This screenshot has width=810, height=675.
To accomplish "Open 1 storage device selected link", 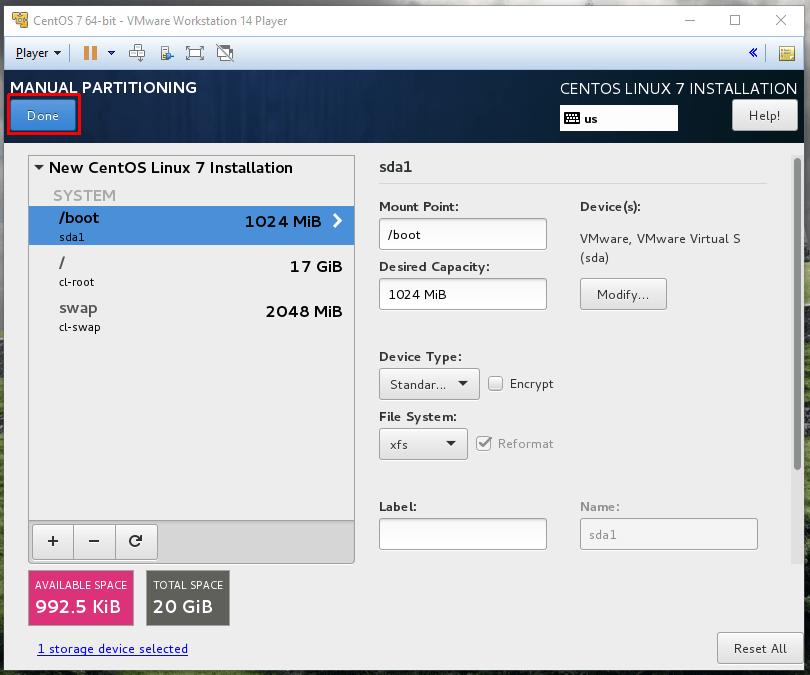I will pos(113,649).
